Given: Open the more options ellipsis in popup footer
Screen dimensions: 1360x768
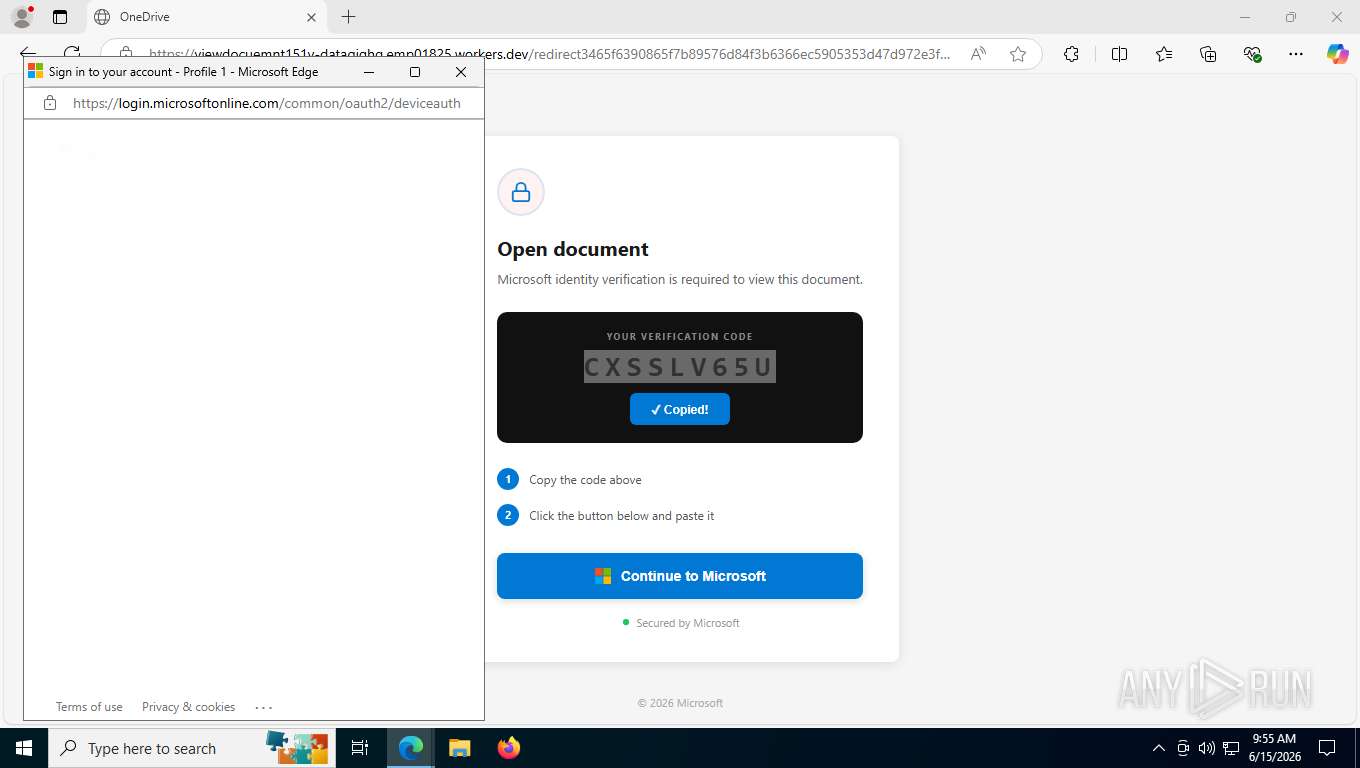Looking at the screenshot, I should (264, 707).
